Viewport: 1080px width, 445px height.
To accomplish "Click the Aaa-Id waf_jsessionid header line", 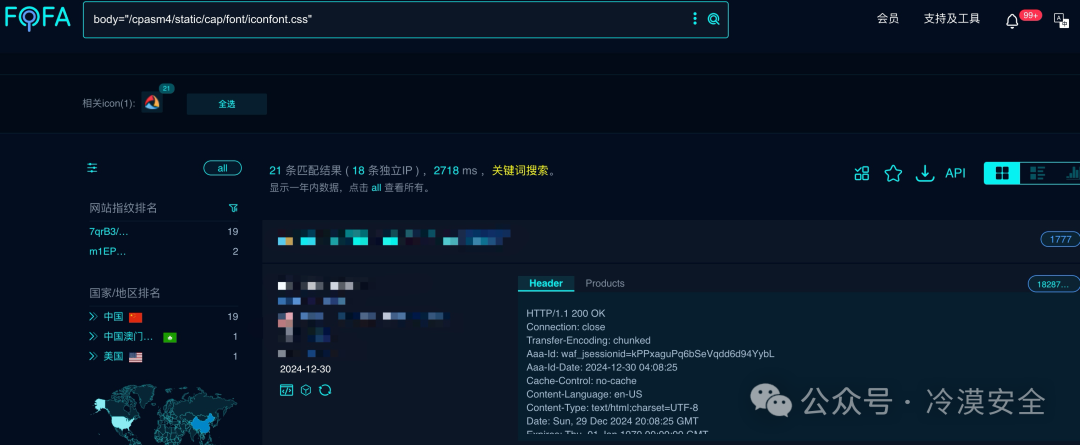I will point(650,354).
